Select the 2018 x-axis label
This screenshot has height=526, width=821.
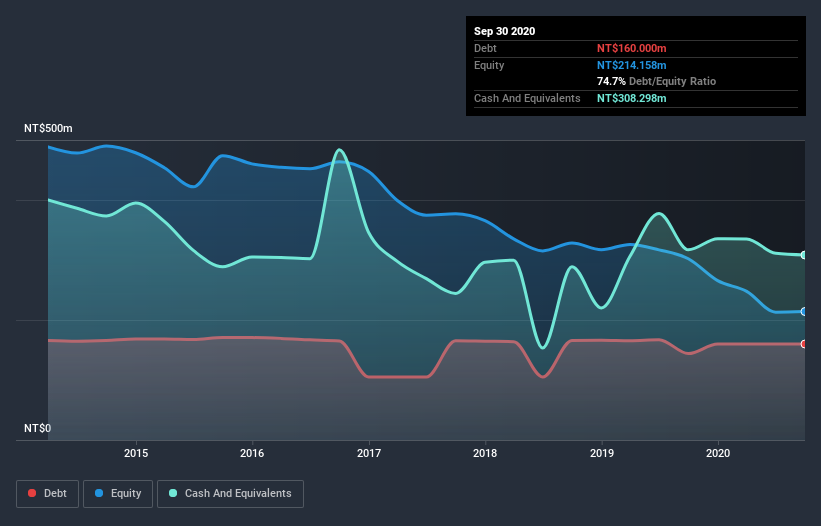[x=485, y=453]
